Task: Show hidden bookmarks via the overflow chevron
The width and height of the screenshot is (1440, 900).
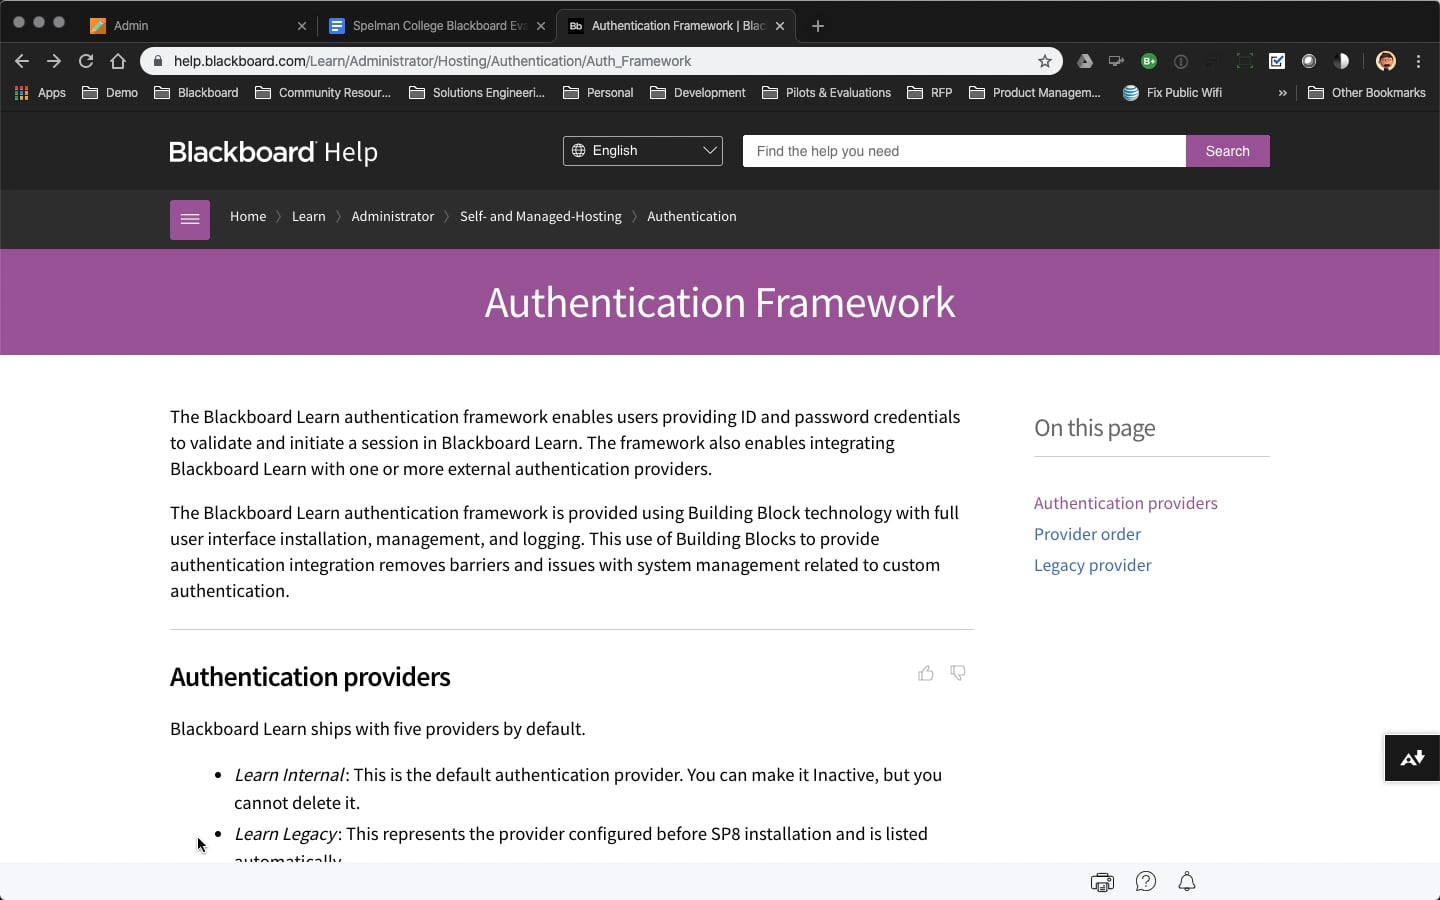Action: click(x=1283, y=93)
